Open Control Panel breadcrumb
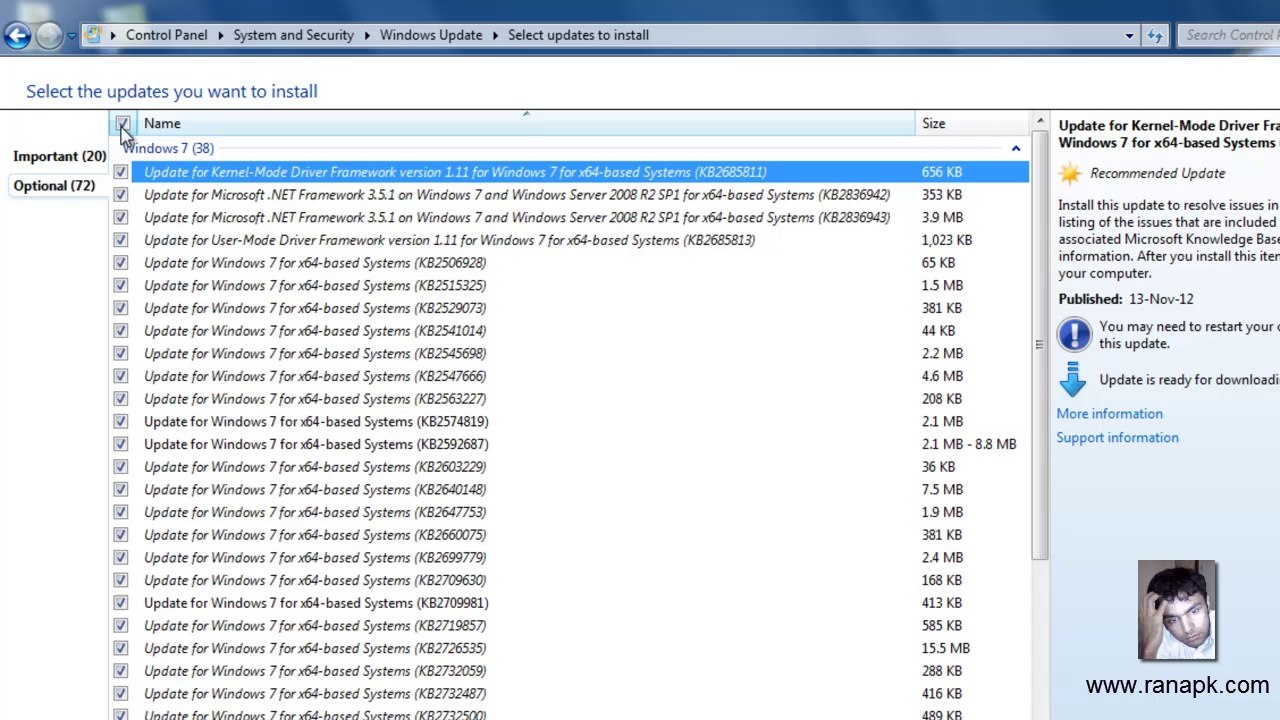Viewport: 1280px width, 720px height. click(166, 35)
